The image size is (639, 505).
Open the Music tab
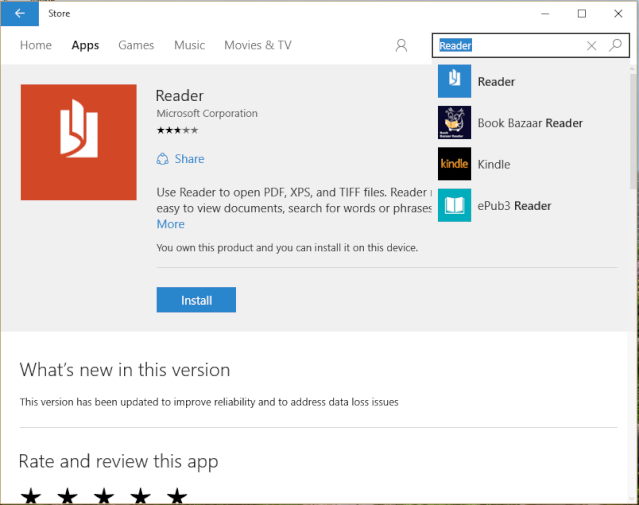189,45
